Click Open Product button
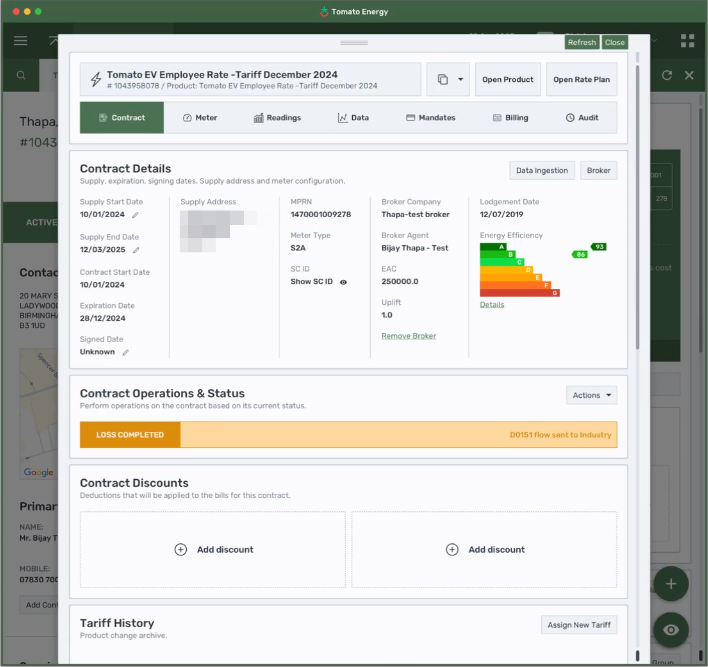Viewport: 708px width, 667px height. [x=508, y=79]
